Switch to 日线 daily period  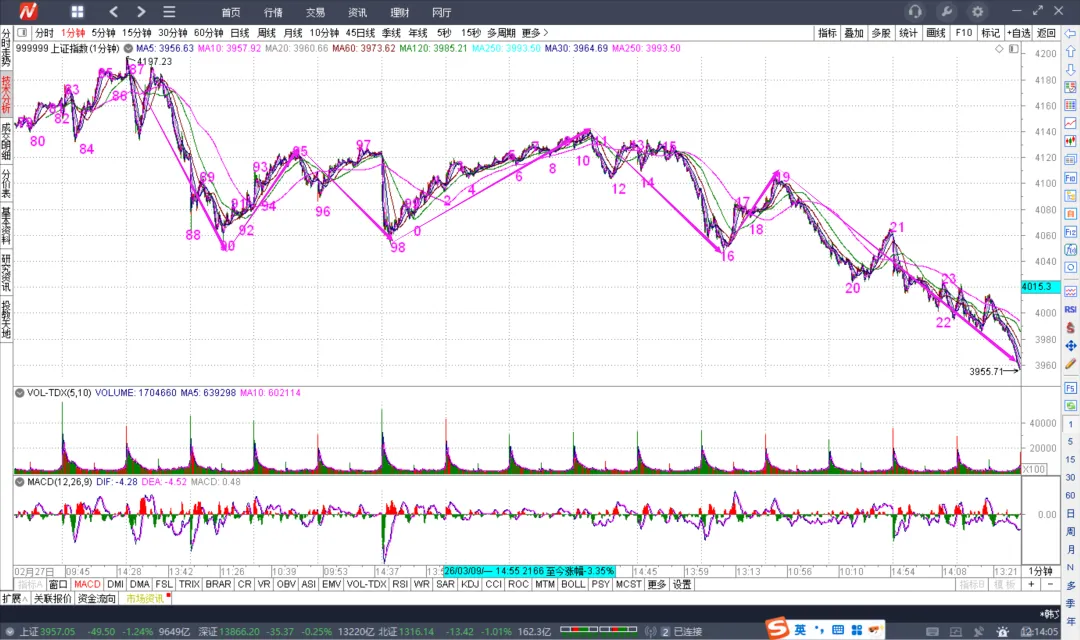(240, 32)
